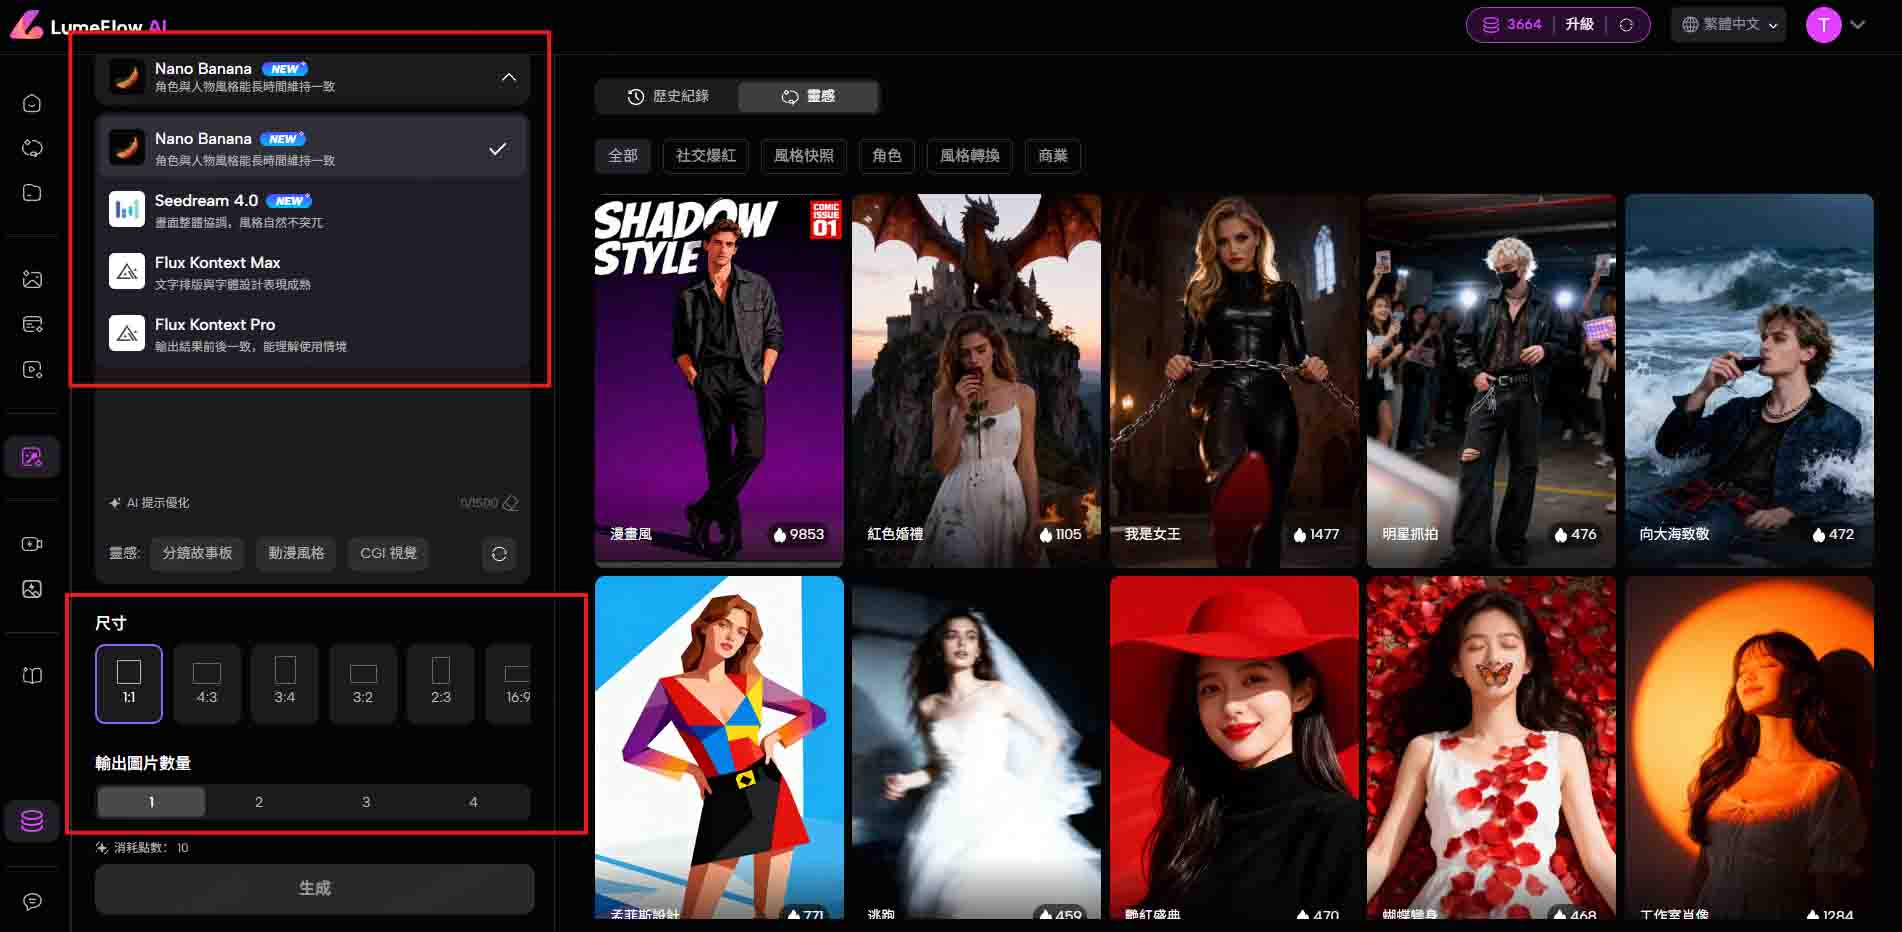Open the 繁體中文 language dropdown

click(1729, 25)
